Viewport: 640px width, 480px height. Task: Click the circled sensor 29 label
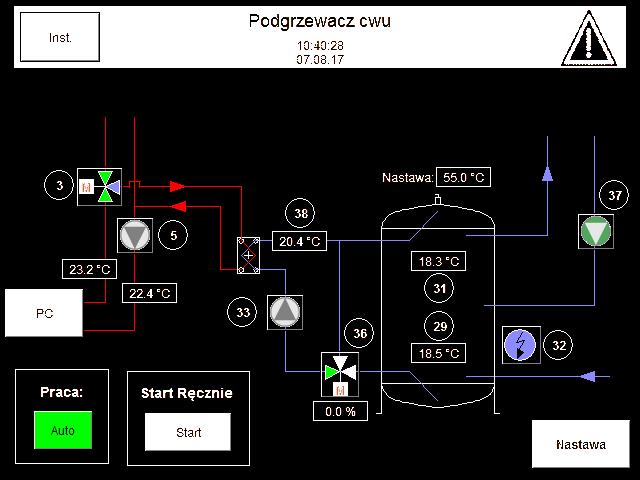[x=440, y=326]
